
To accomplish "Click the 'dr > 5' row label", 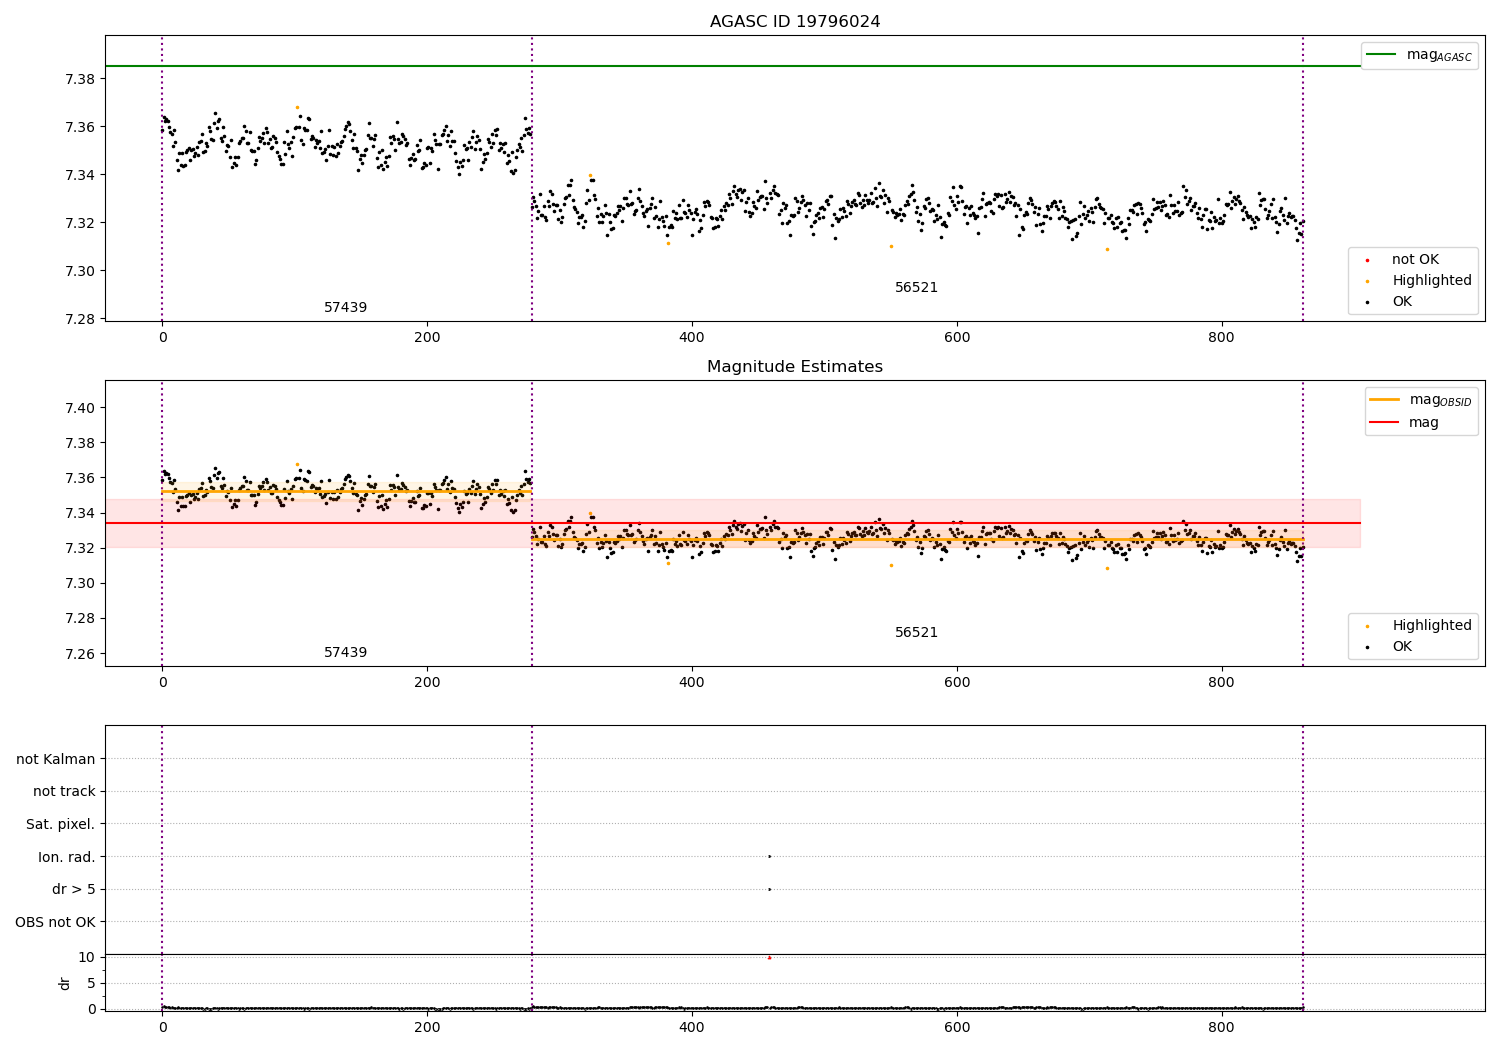I will pyautogui.click(x=74, y=890).
